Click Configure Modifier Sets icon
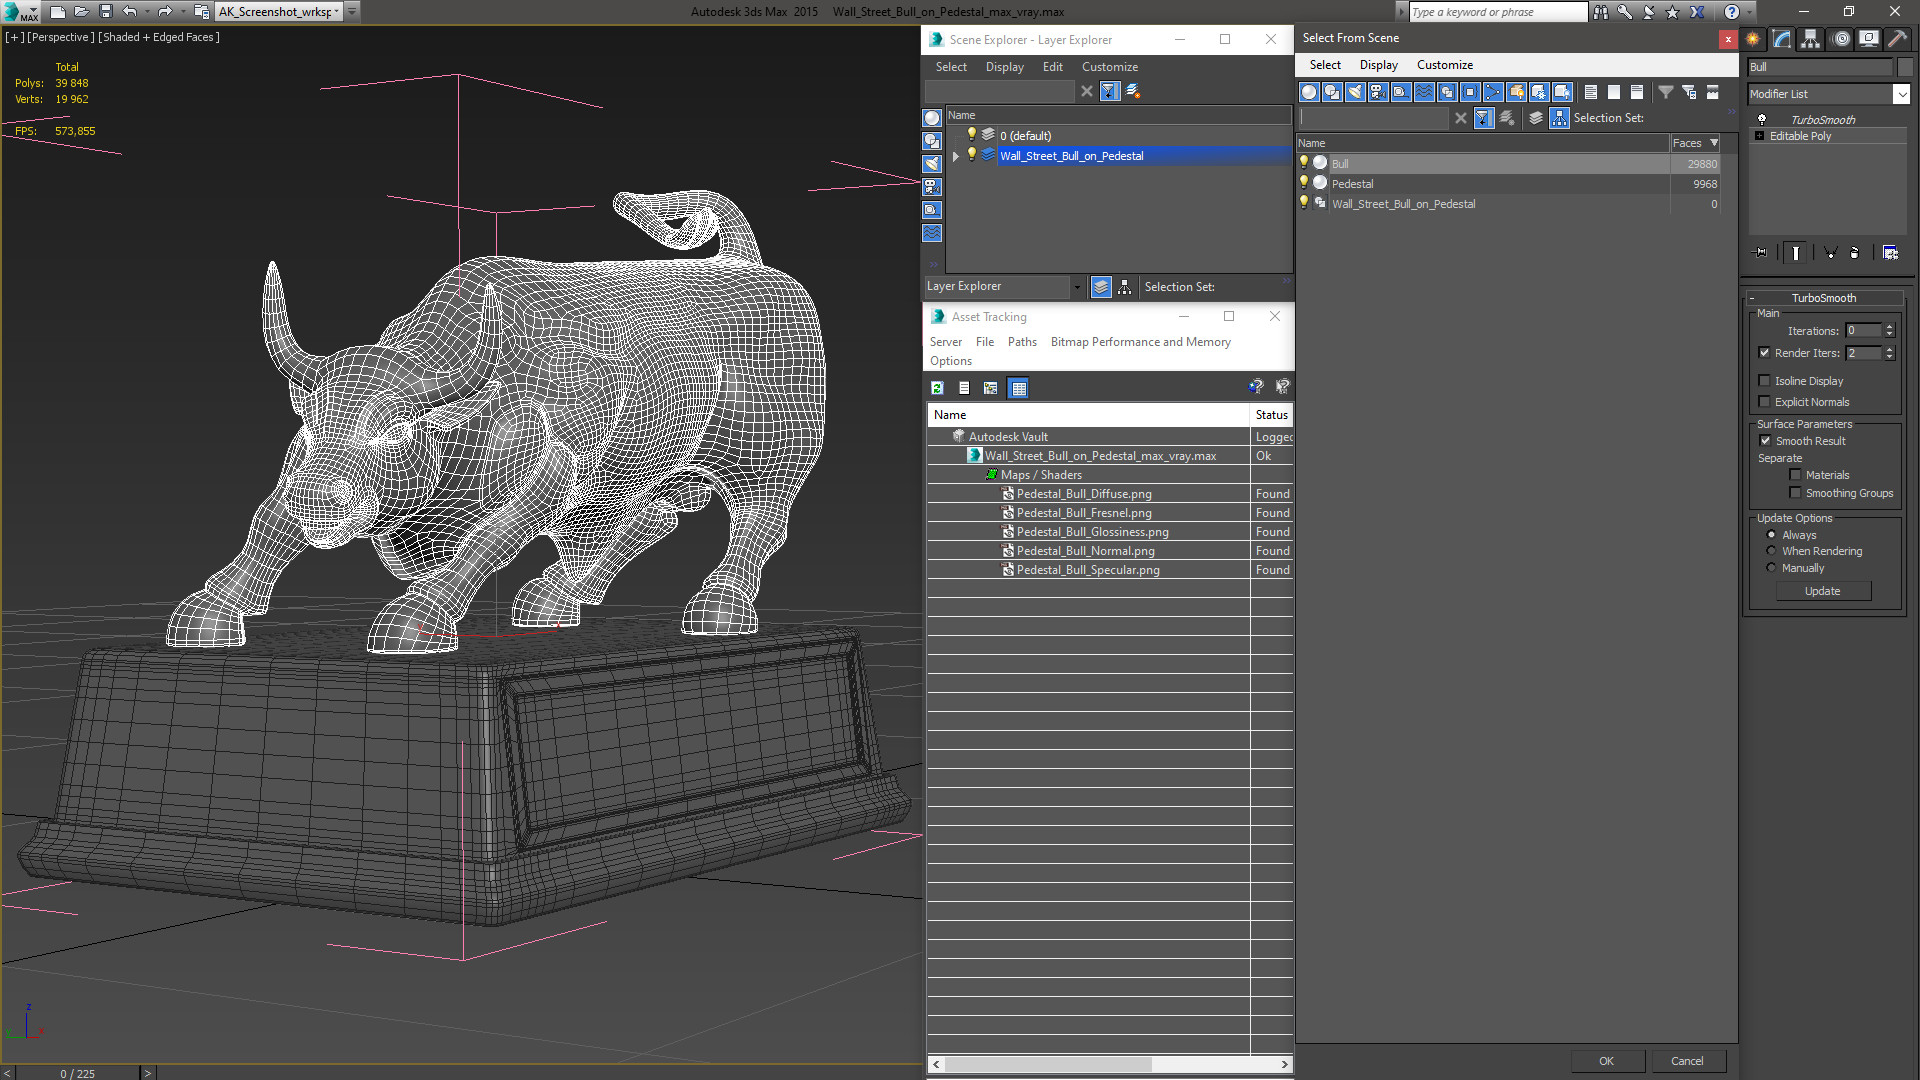The height and width of the screenshot is (1080, 1920). [1890, 253]
